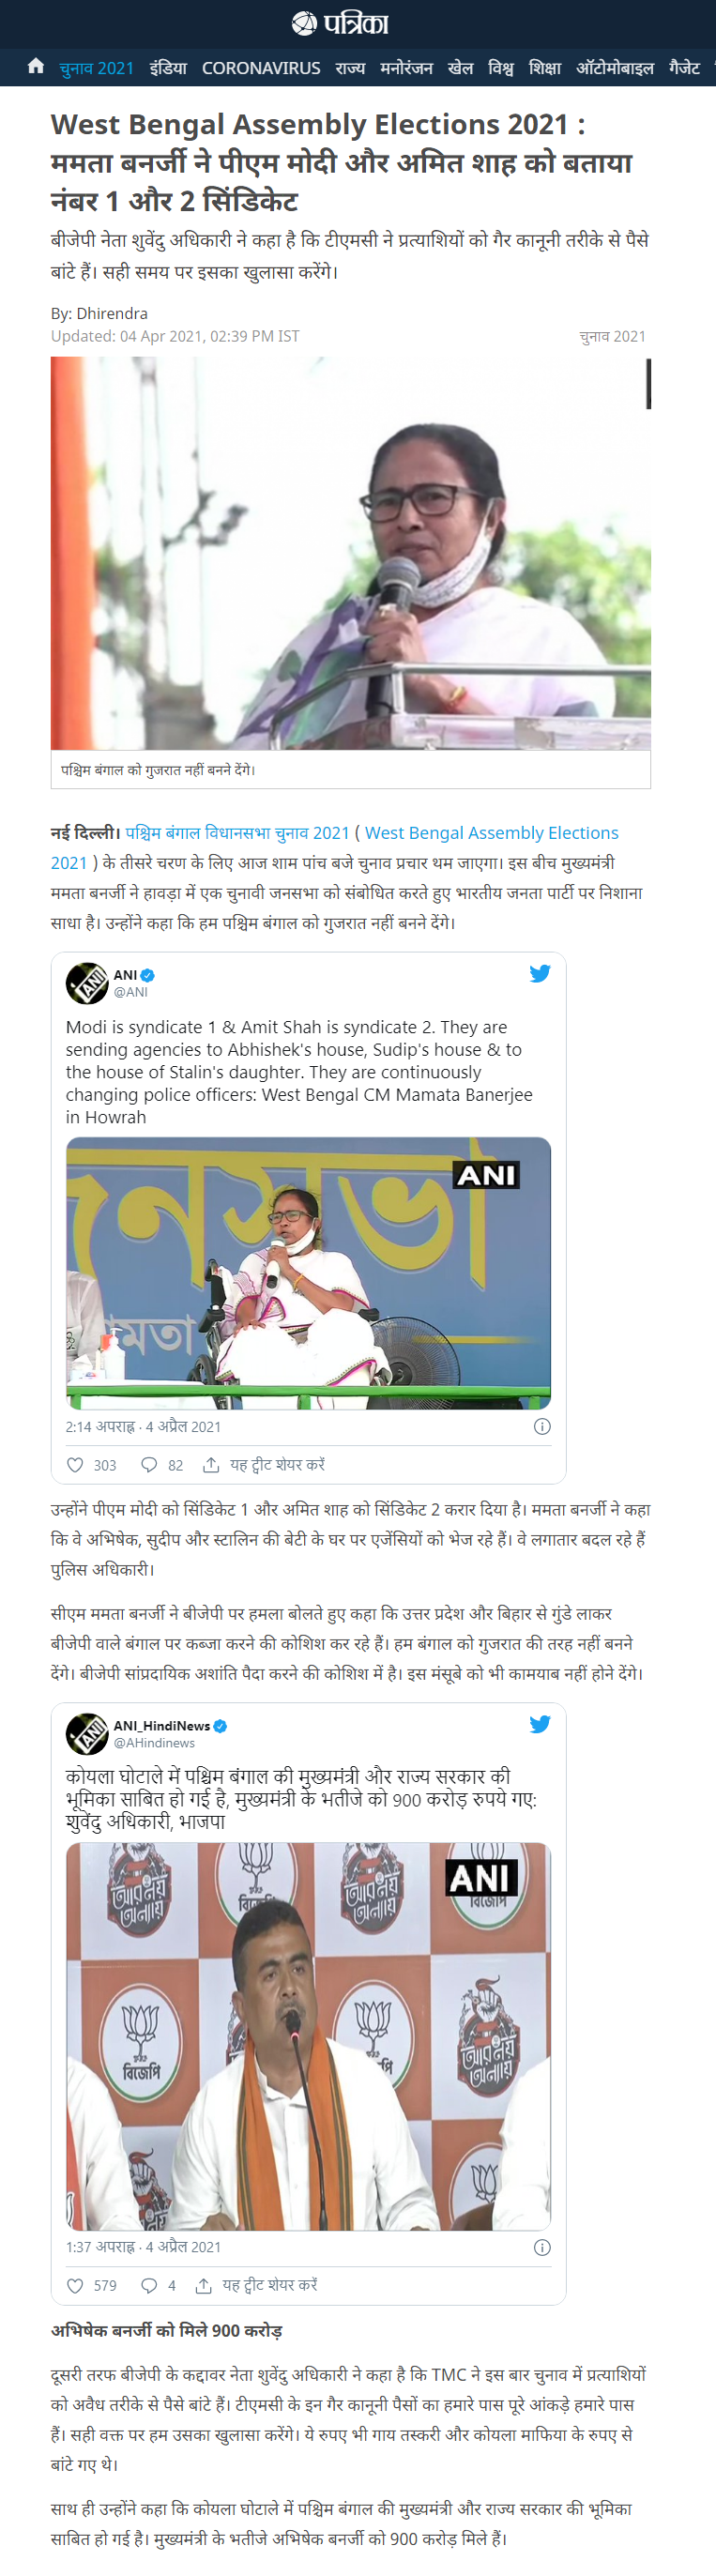Open पश्चिम बंगाल विधानसभा चुनाव 2021 link
This screenshot has width=716, height=2576.
point(238,832)
